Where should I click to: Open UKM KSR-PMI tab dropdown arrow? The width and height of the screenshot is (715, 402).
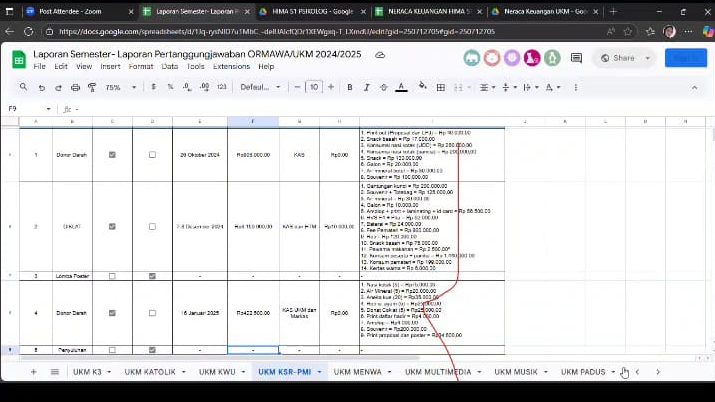320,372
